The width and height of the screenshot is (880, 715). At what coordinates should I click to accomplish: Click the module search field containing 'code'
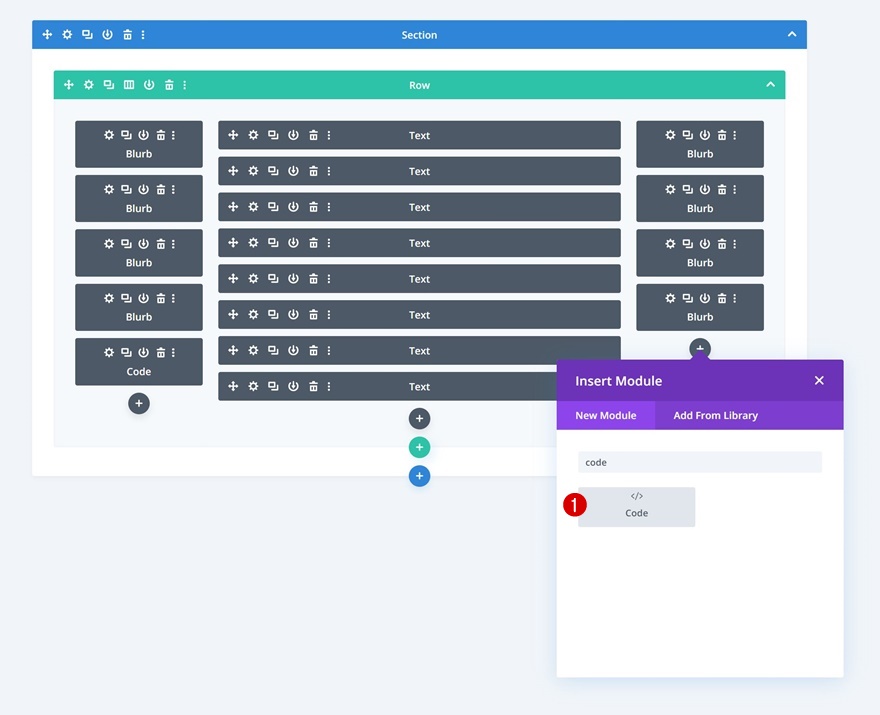[700, 462]
